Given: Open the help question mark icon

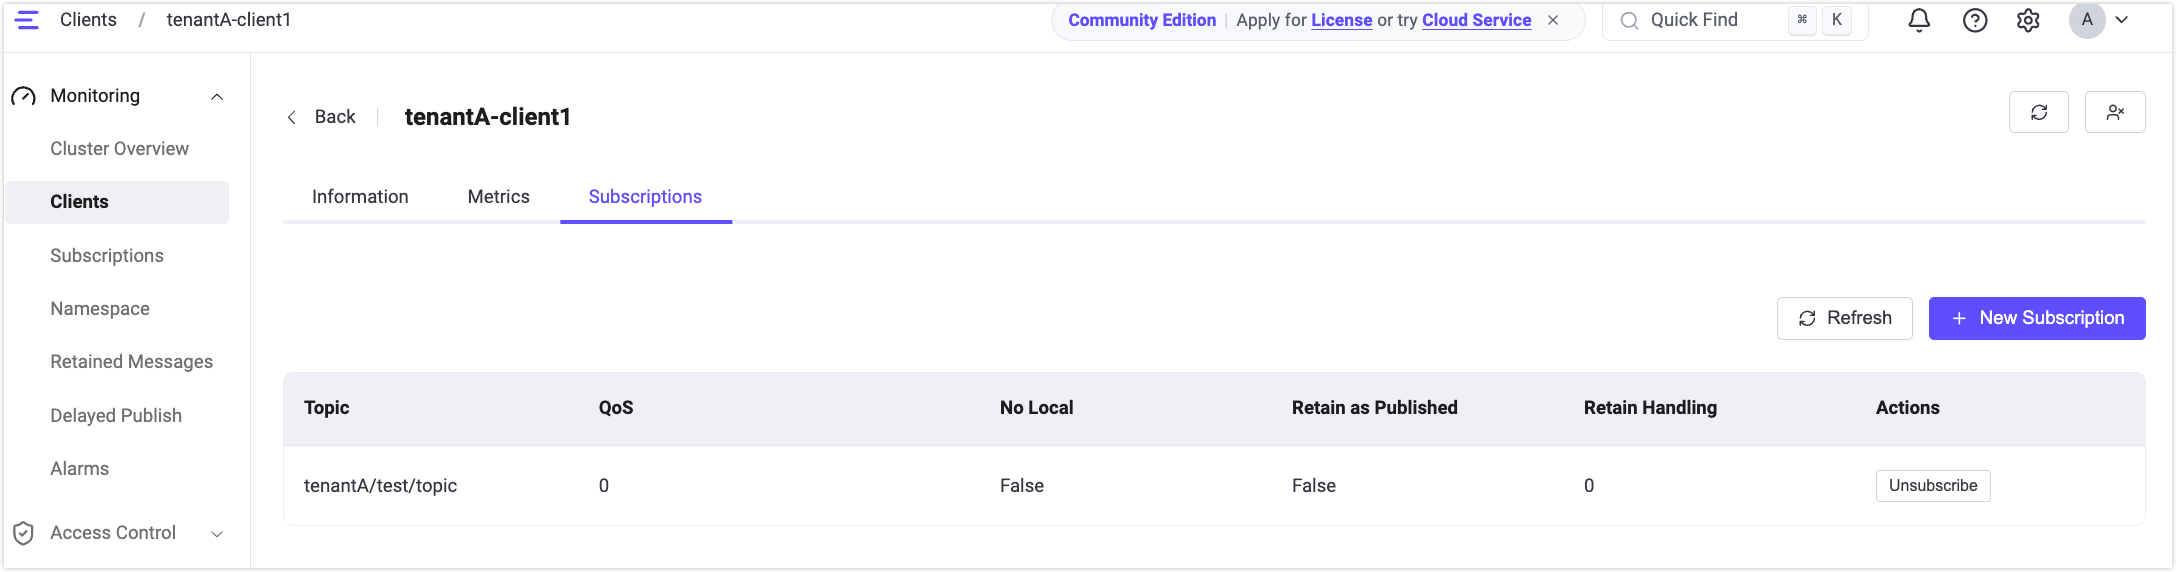Looking at the screenshot, I should [x=1975, y=20].
